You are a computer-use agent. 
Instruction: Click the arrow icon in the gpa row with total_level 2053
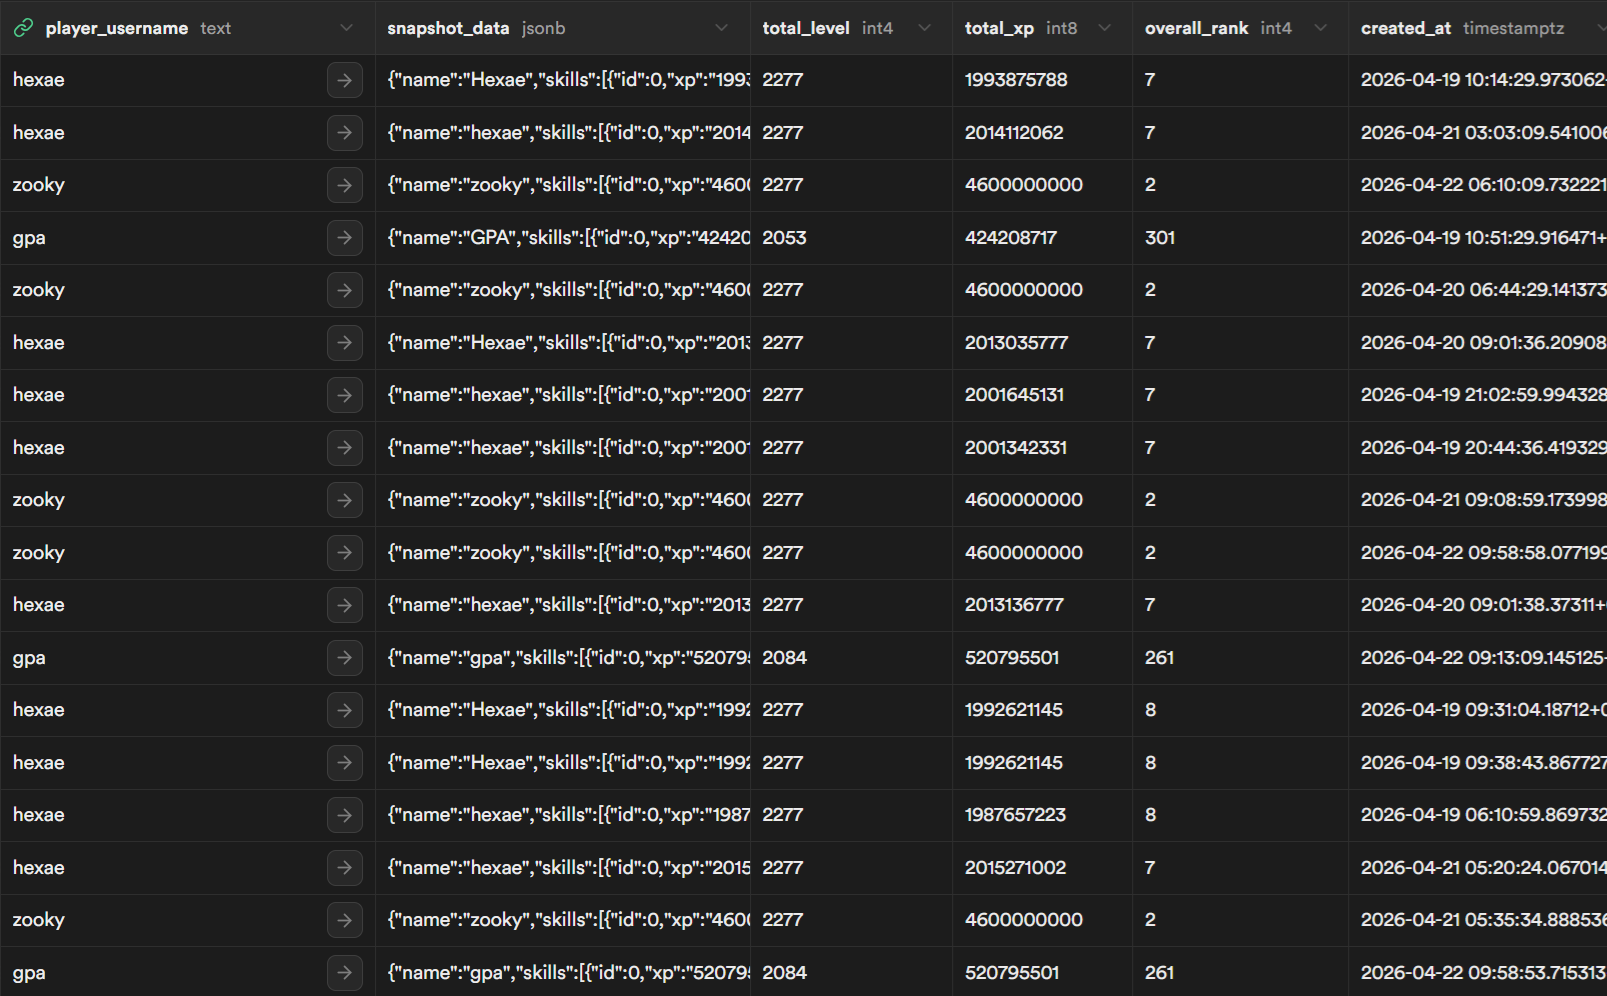click(x=345, y=238)
